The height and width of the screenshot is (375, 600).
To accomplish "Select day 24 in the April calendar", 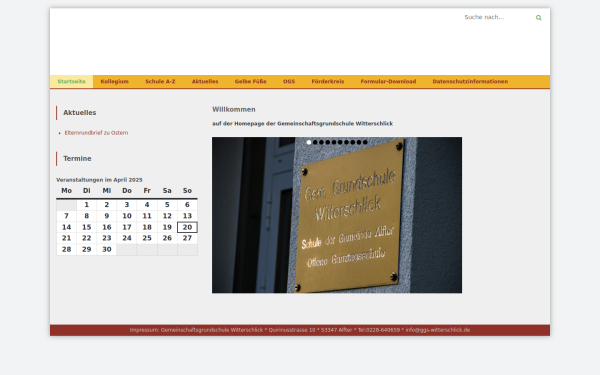I will coord(127,238).
